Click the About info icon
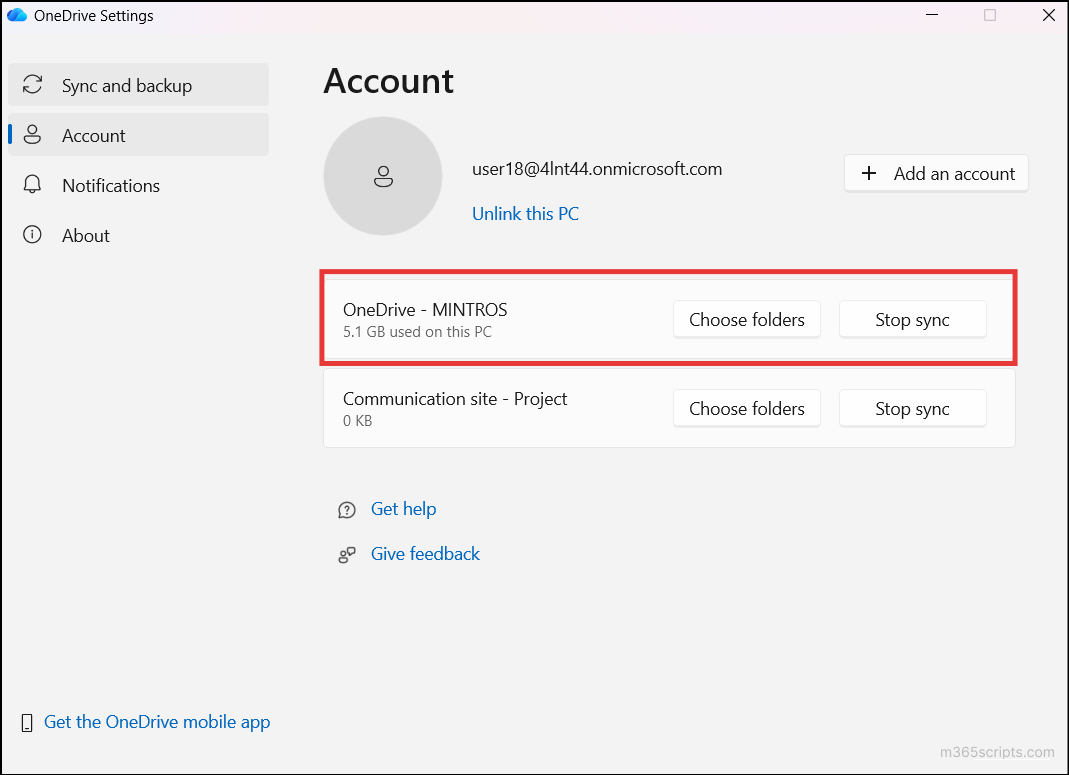The image size is (1069, 775). point(33,235)
